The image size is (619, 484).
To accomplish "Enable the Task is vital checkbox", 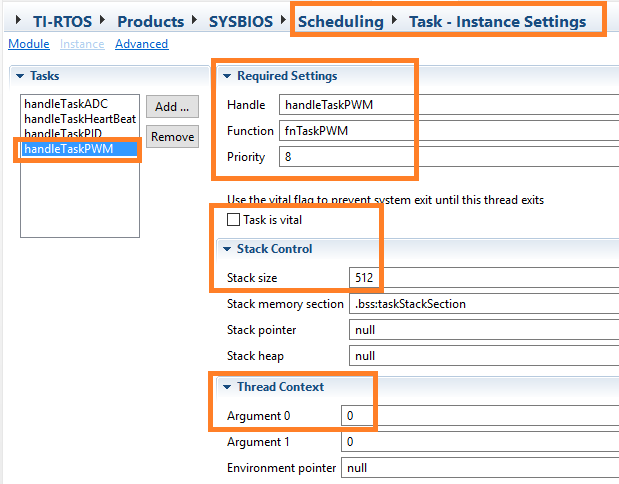I will click(x=234, y=219).
